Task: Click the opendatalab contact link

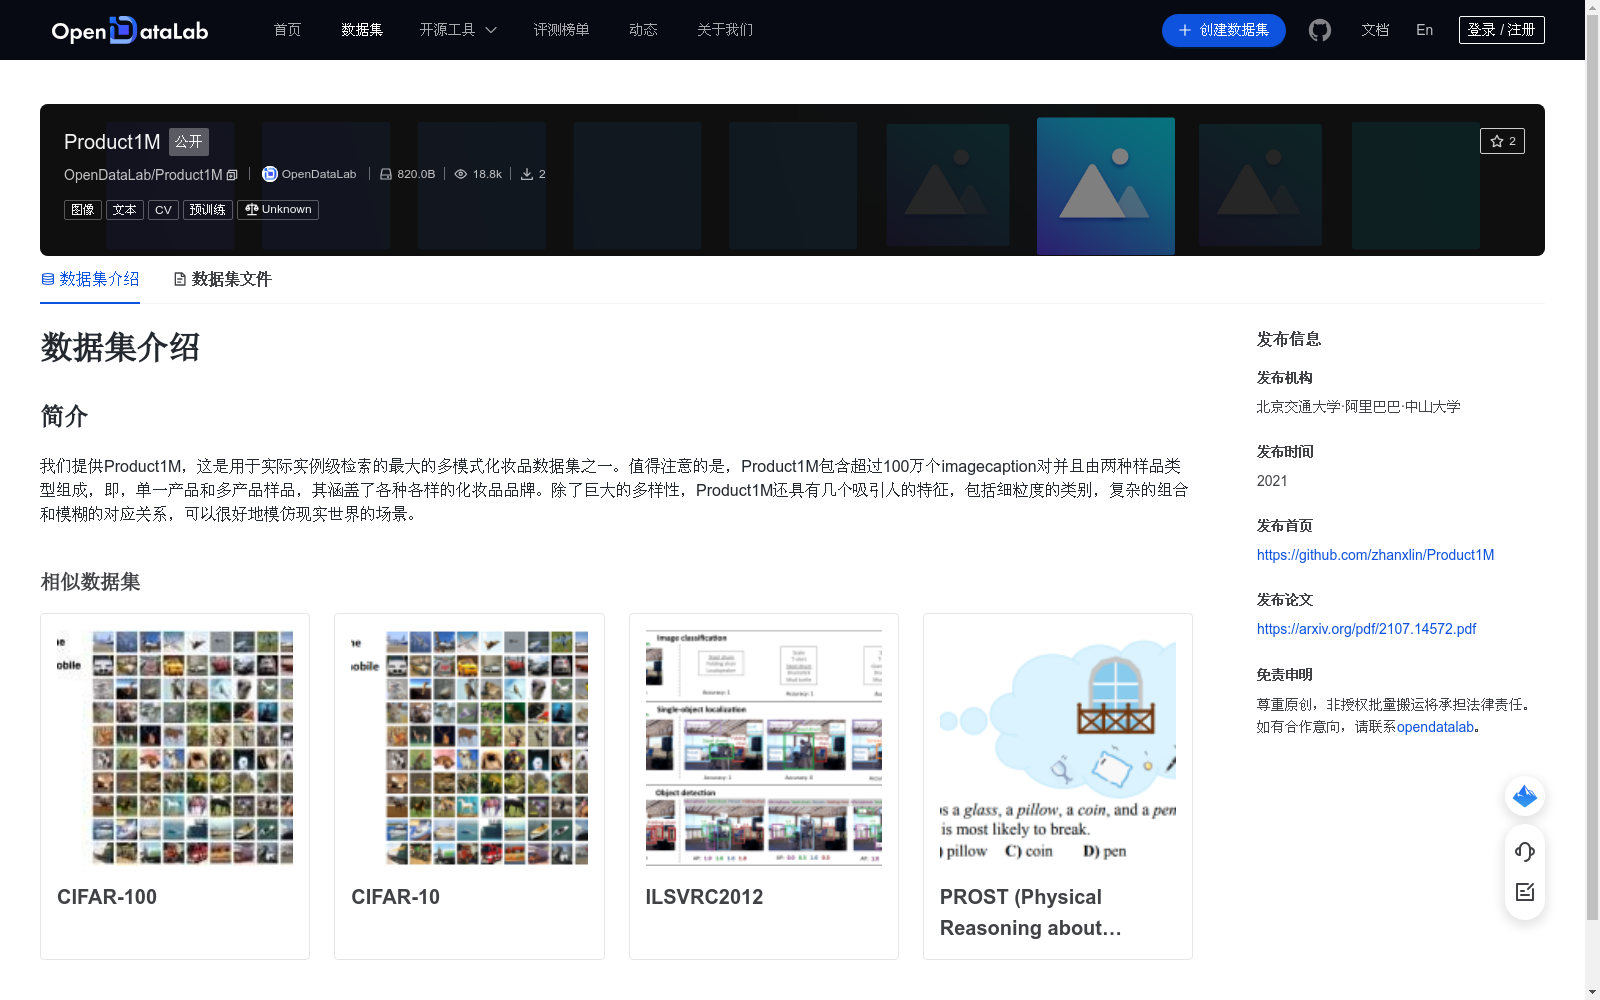Action: pyautogui.click(x=1435, y=727)
